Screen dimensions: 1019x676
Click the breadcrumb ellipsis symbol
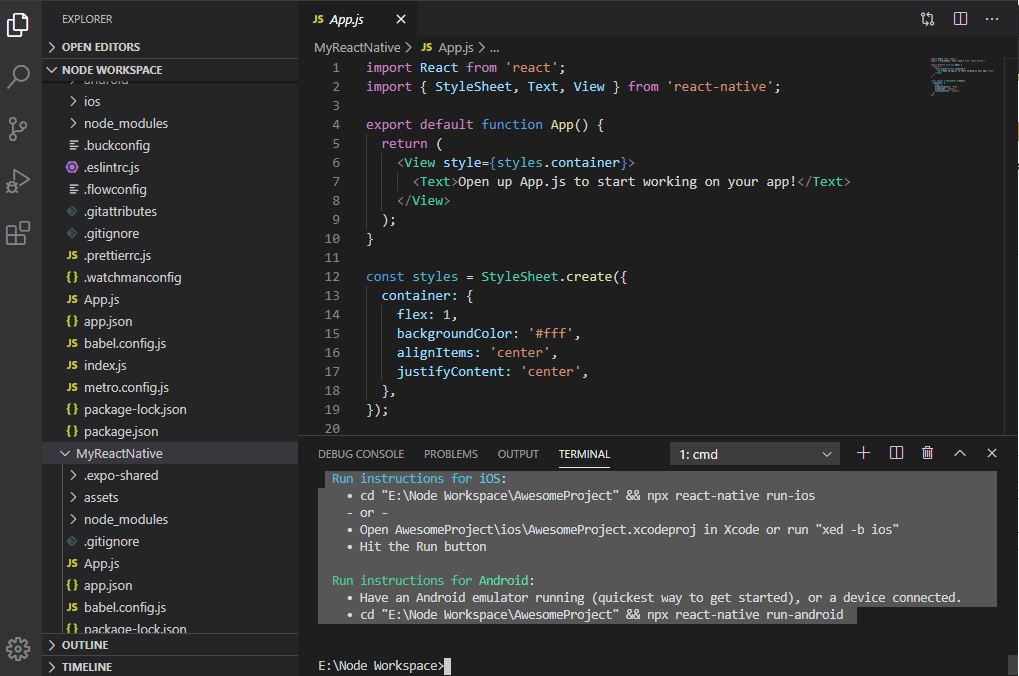[x=495, y=48]
